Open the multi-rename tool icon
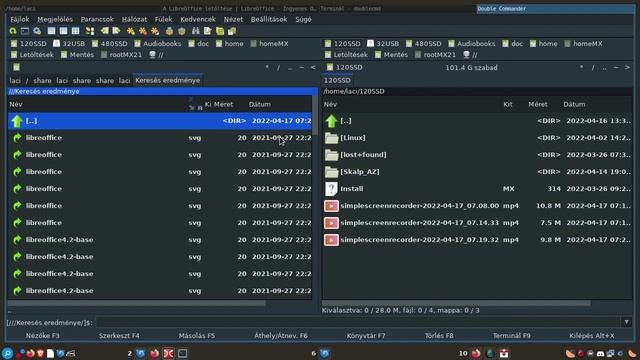The image size is (640, 360). click(x=208, y=31)
